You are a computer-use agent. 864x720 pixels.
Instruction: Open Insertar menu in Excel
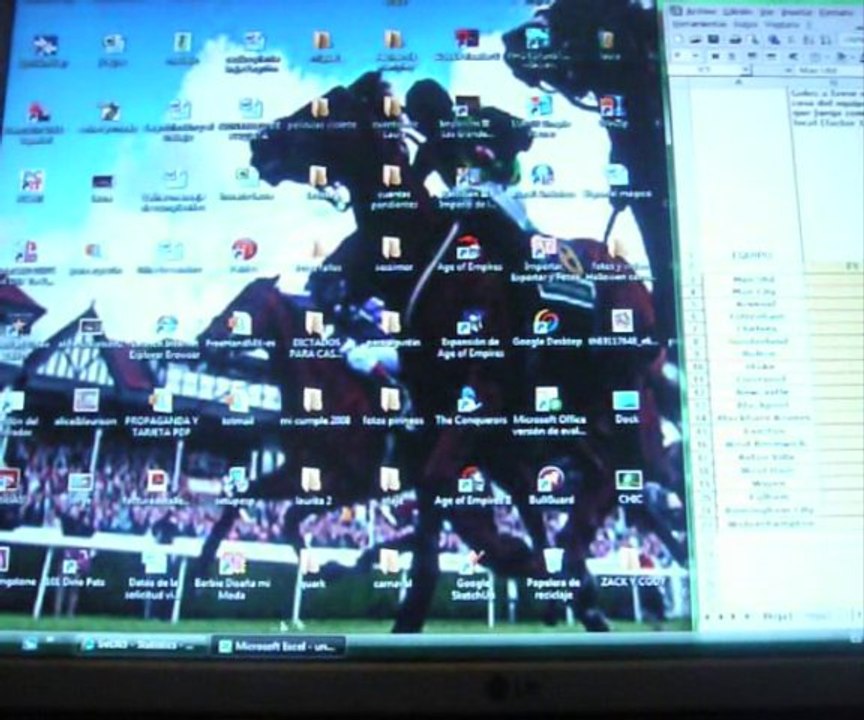tap(796, 12)
